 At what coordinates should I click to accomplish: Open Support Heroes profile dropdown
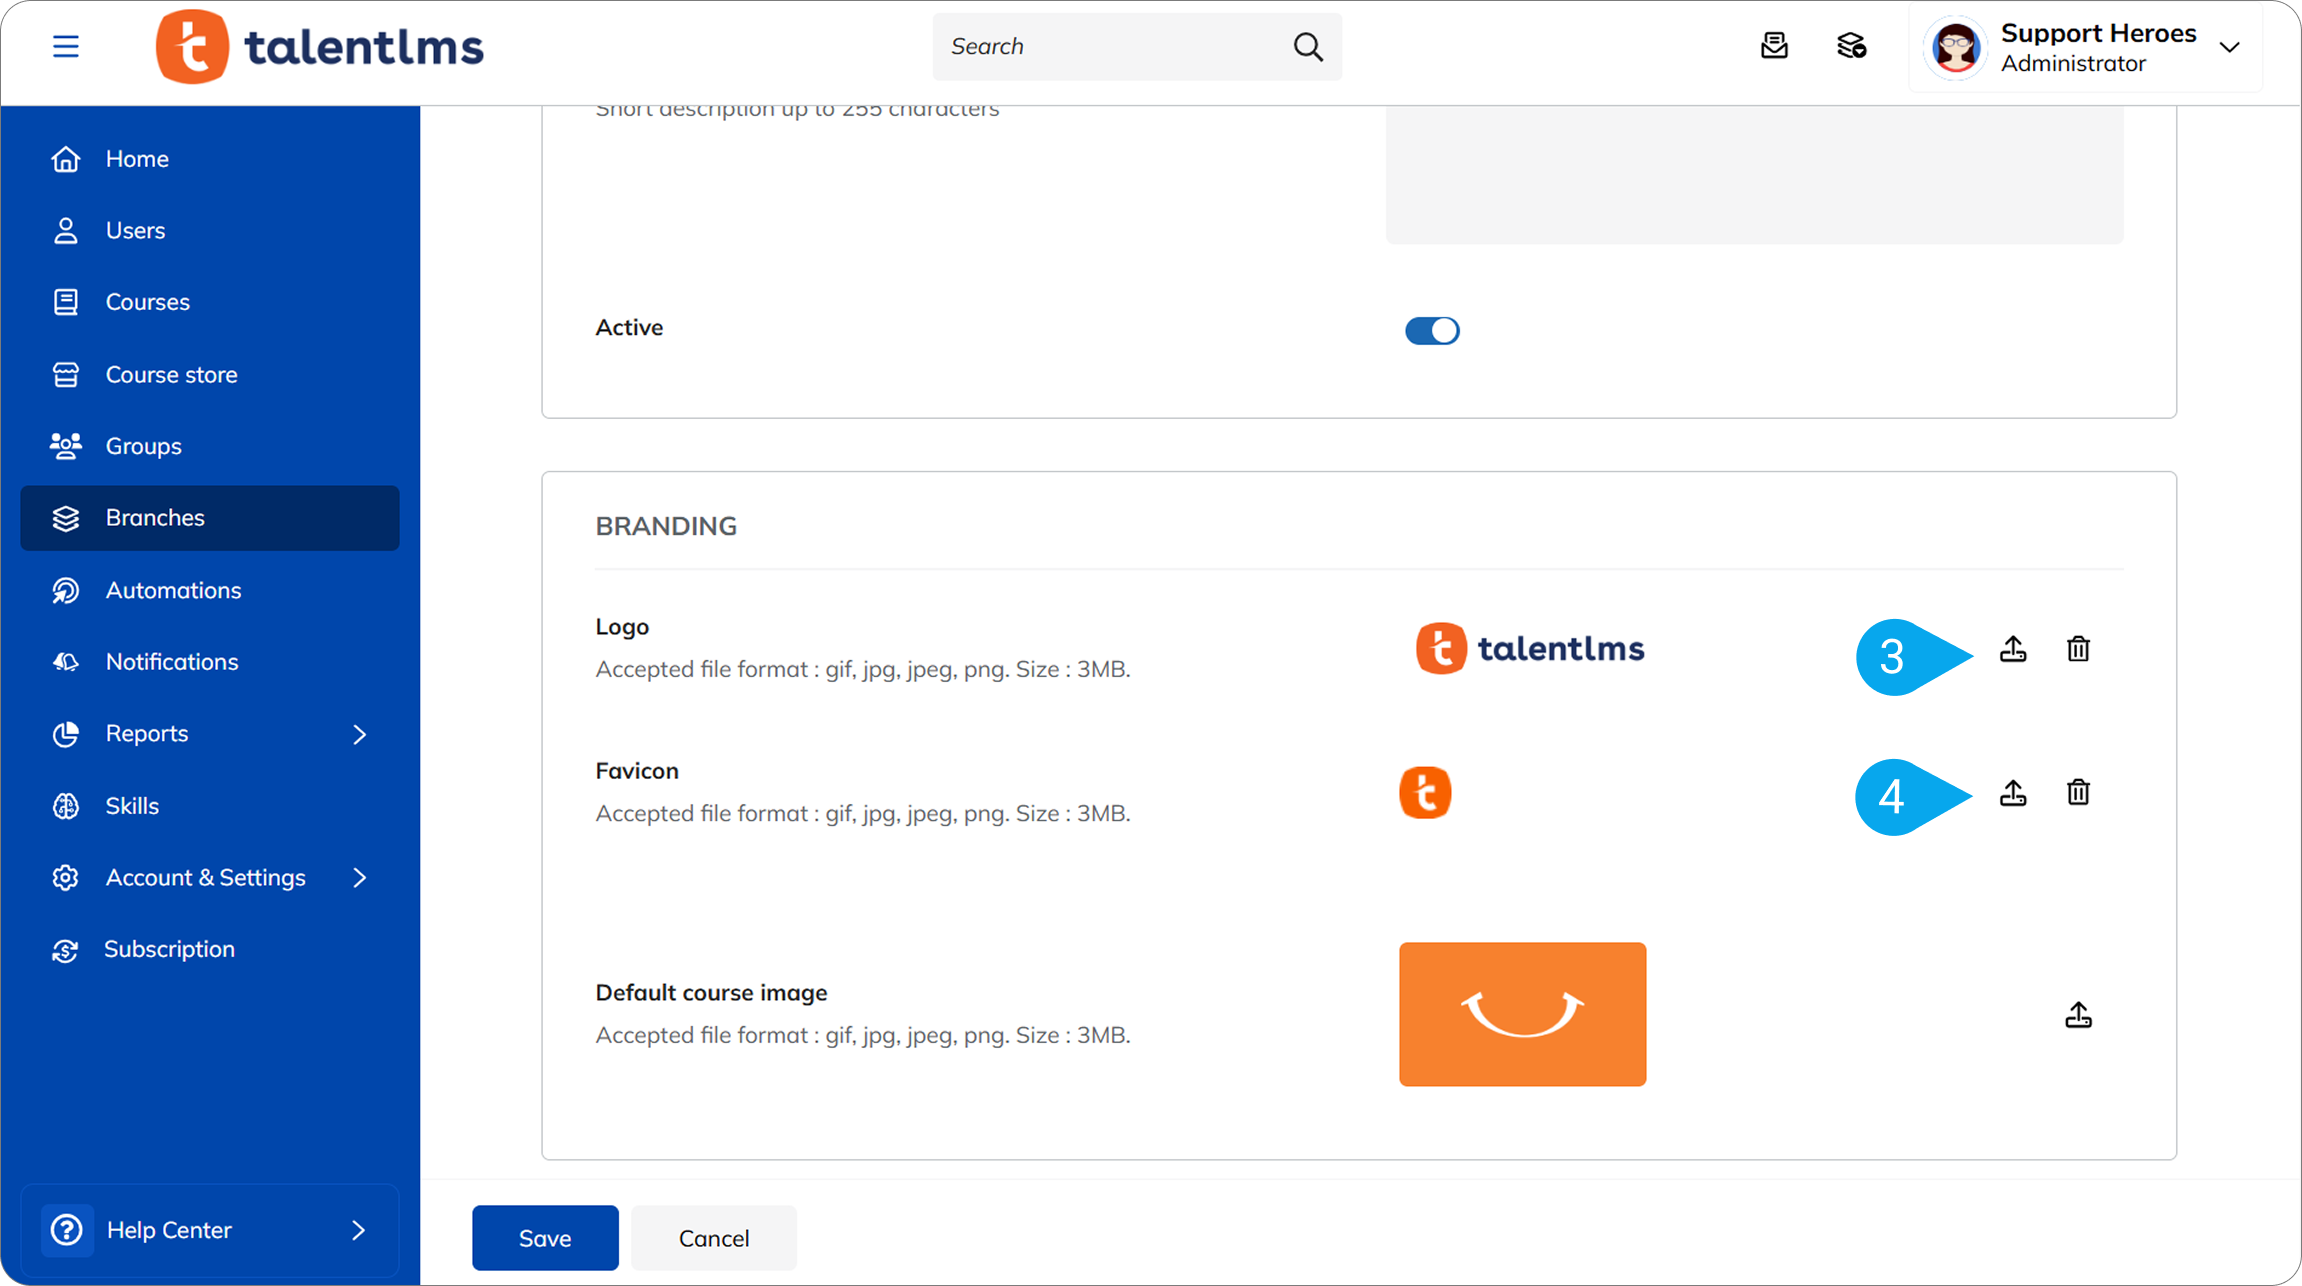[2229, 47]
